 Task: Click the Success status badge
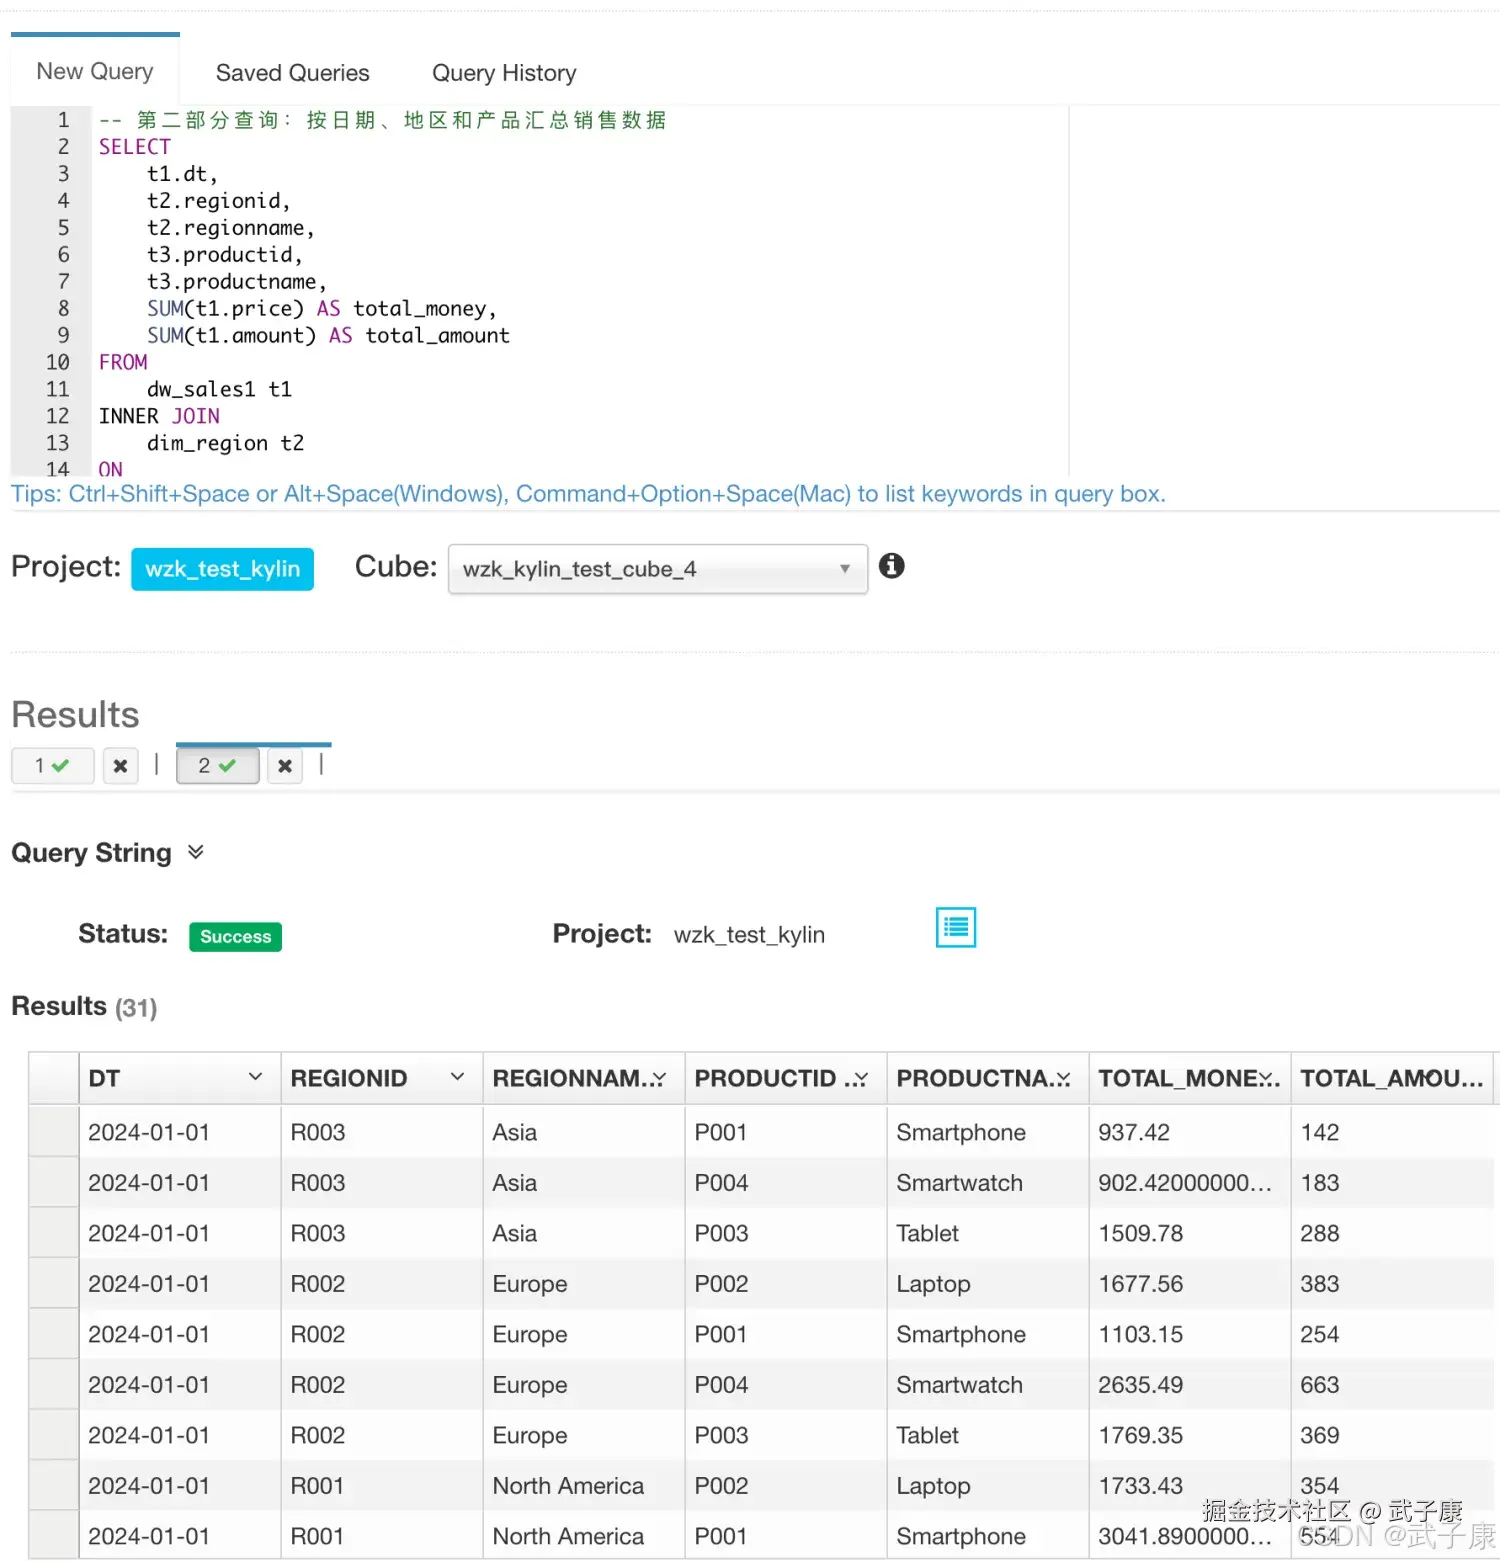[x=235, y=937]
